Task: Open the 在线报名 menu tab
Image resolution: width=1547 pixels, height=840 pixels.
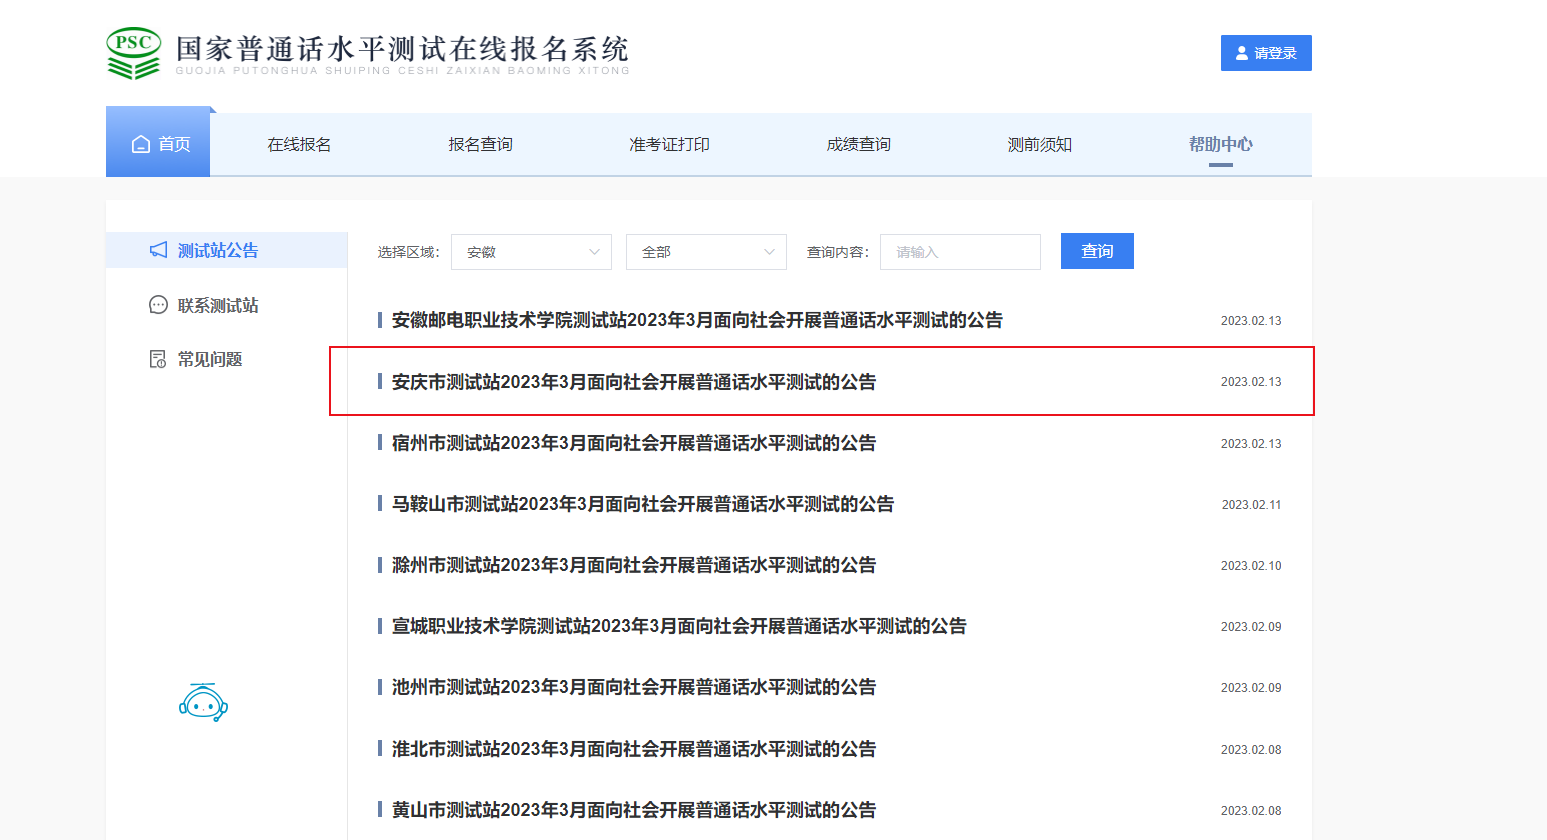Action: point(299,144)
